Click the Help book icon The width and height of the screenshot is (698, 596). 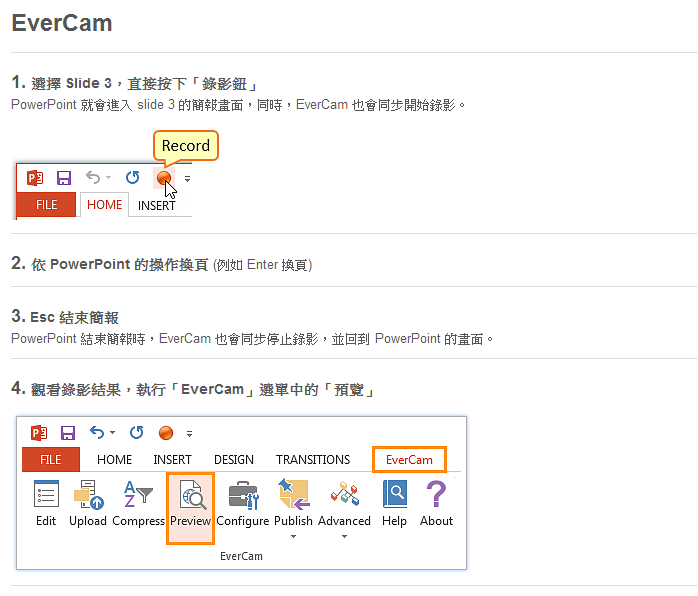click(x=395, y=496)
